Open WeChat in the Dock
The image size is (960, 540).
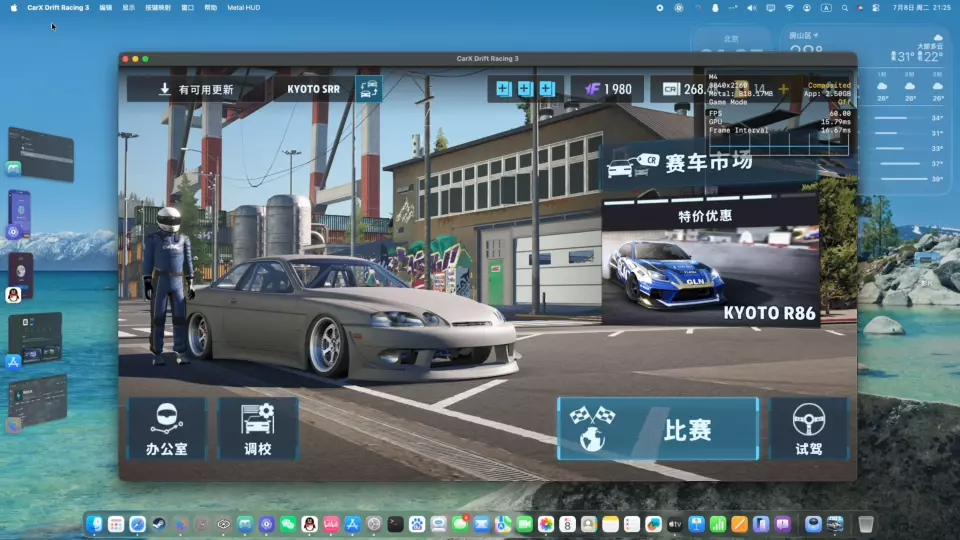tap(288, 524)
